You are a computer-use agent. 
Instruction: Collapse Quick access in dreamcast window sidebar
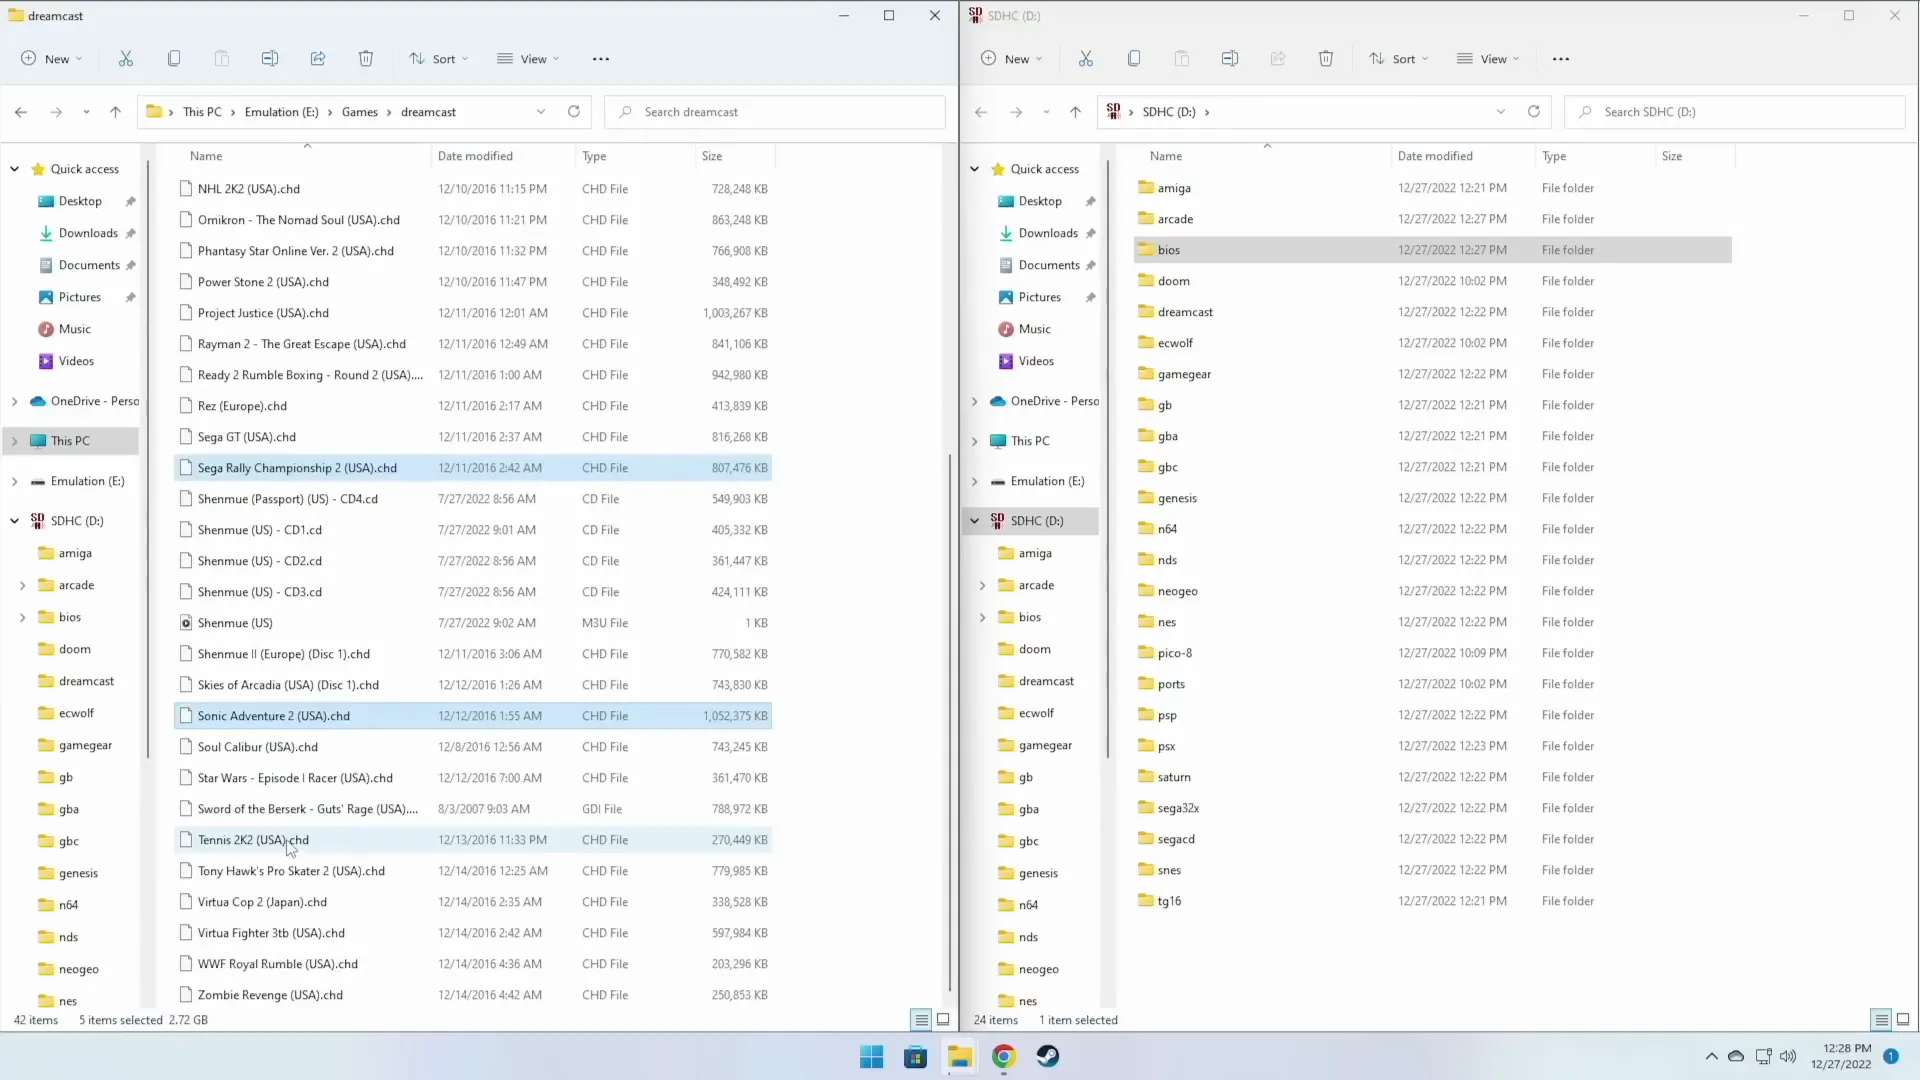[14, 169]
